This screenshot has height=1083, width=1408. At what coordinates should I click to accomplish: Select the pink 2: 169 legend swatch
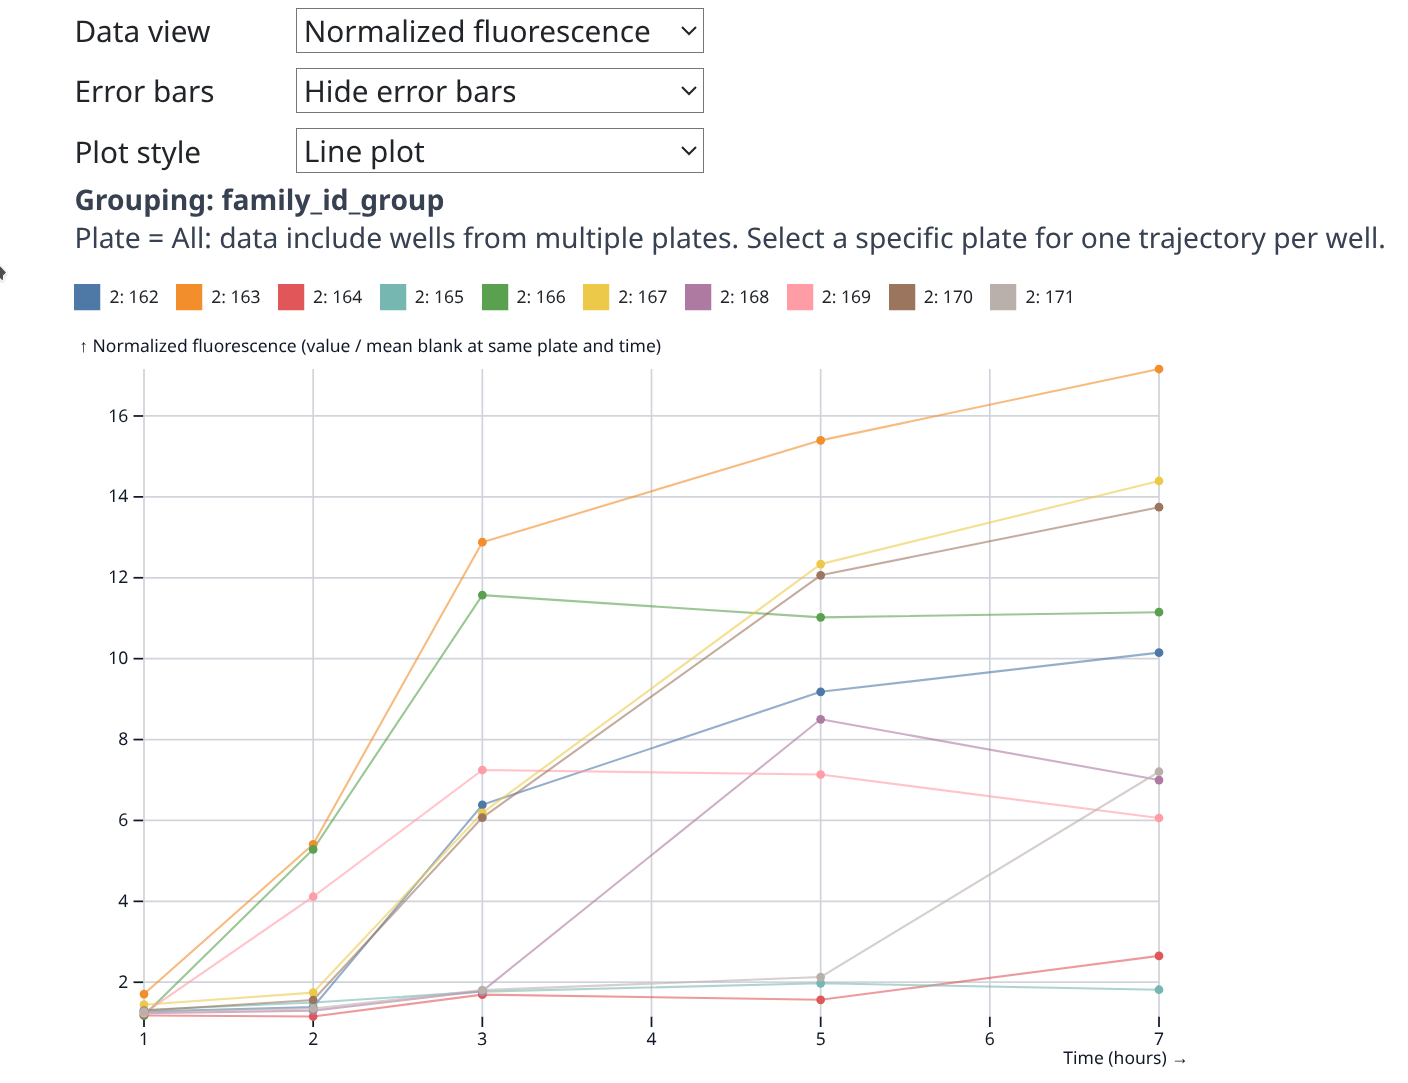[800, 297]
